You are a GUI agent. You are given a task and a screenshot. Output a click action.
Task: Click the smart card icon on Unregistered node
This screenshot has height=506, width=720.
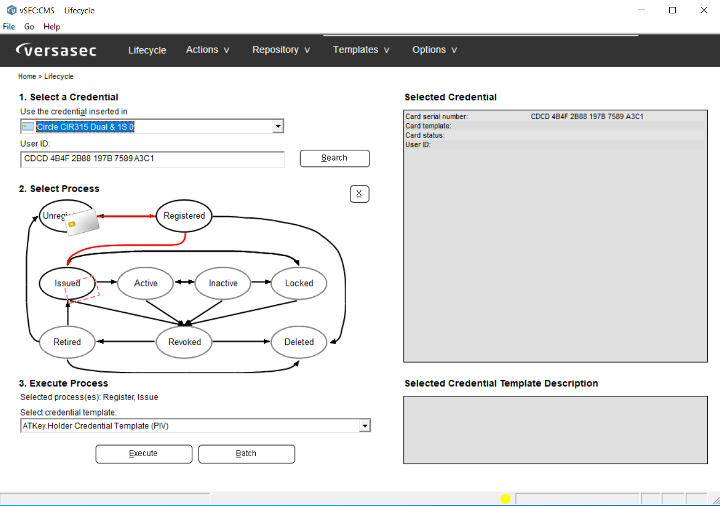point(82,222)
